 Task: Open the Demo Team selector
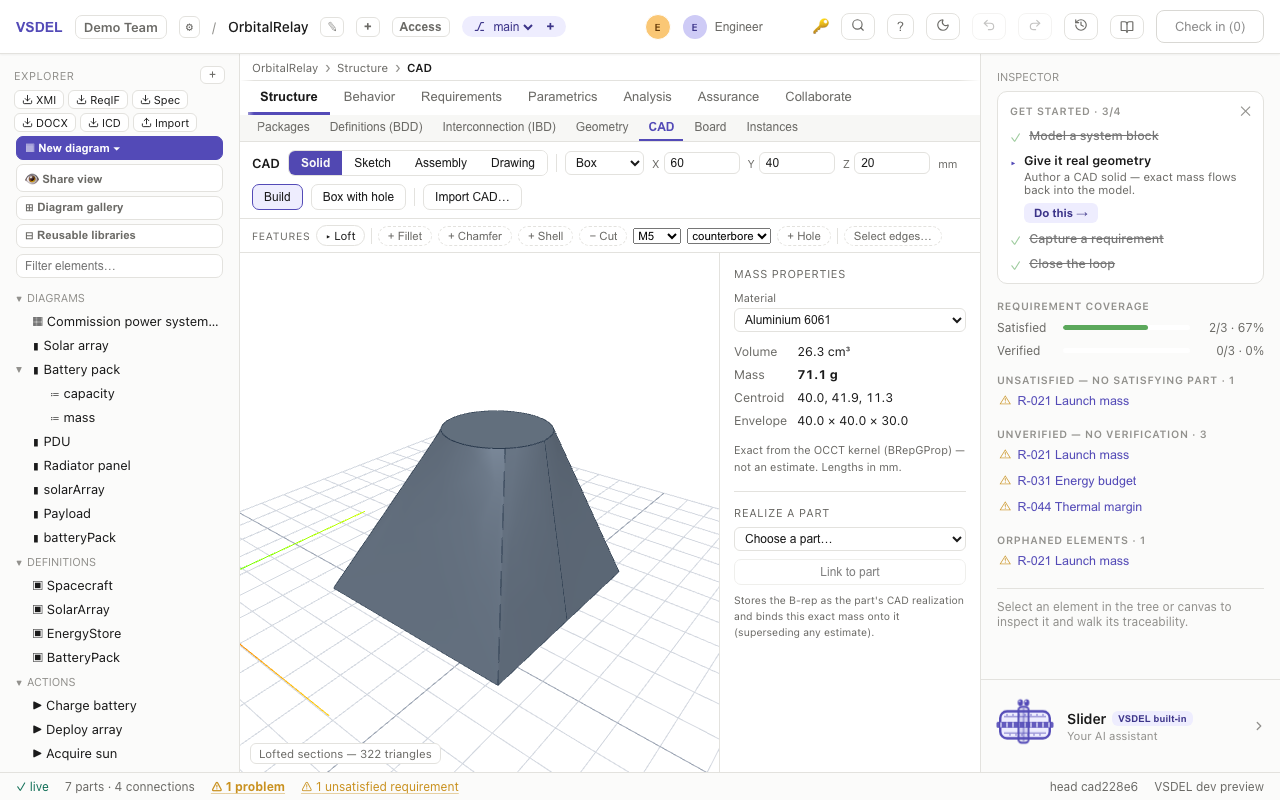(121, 27)
